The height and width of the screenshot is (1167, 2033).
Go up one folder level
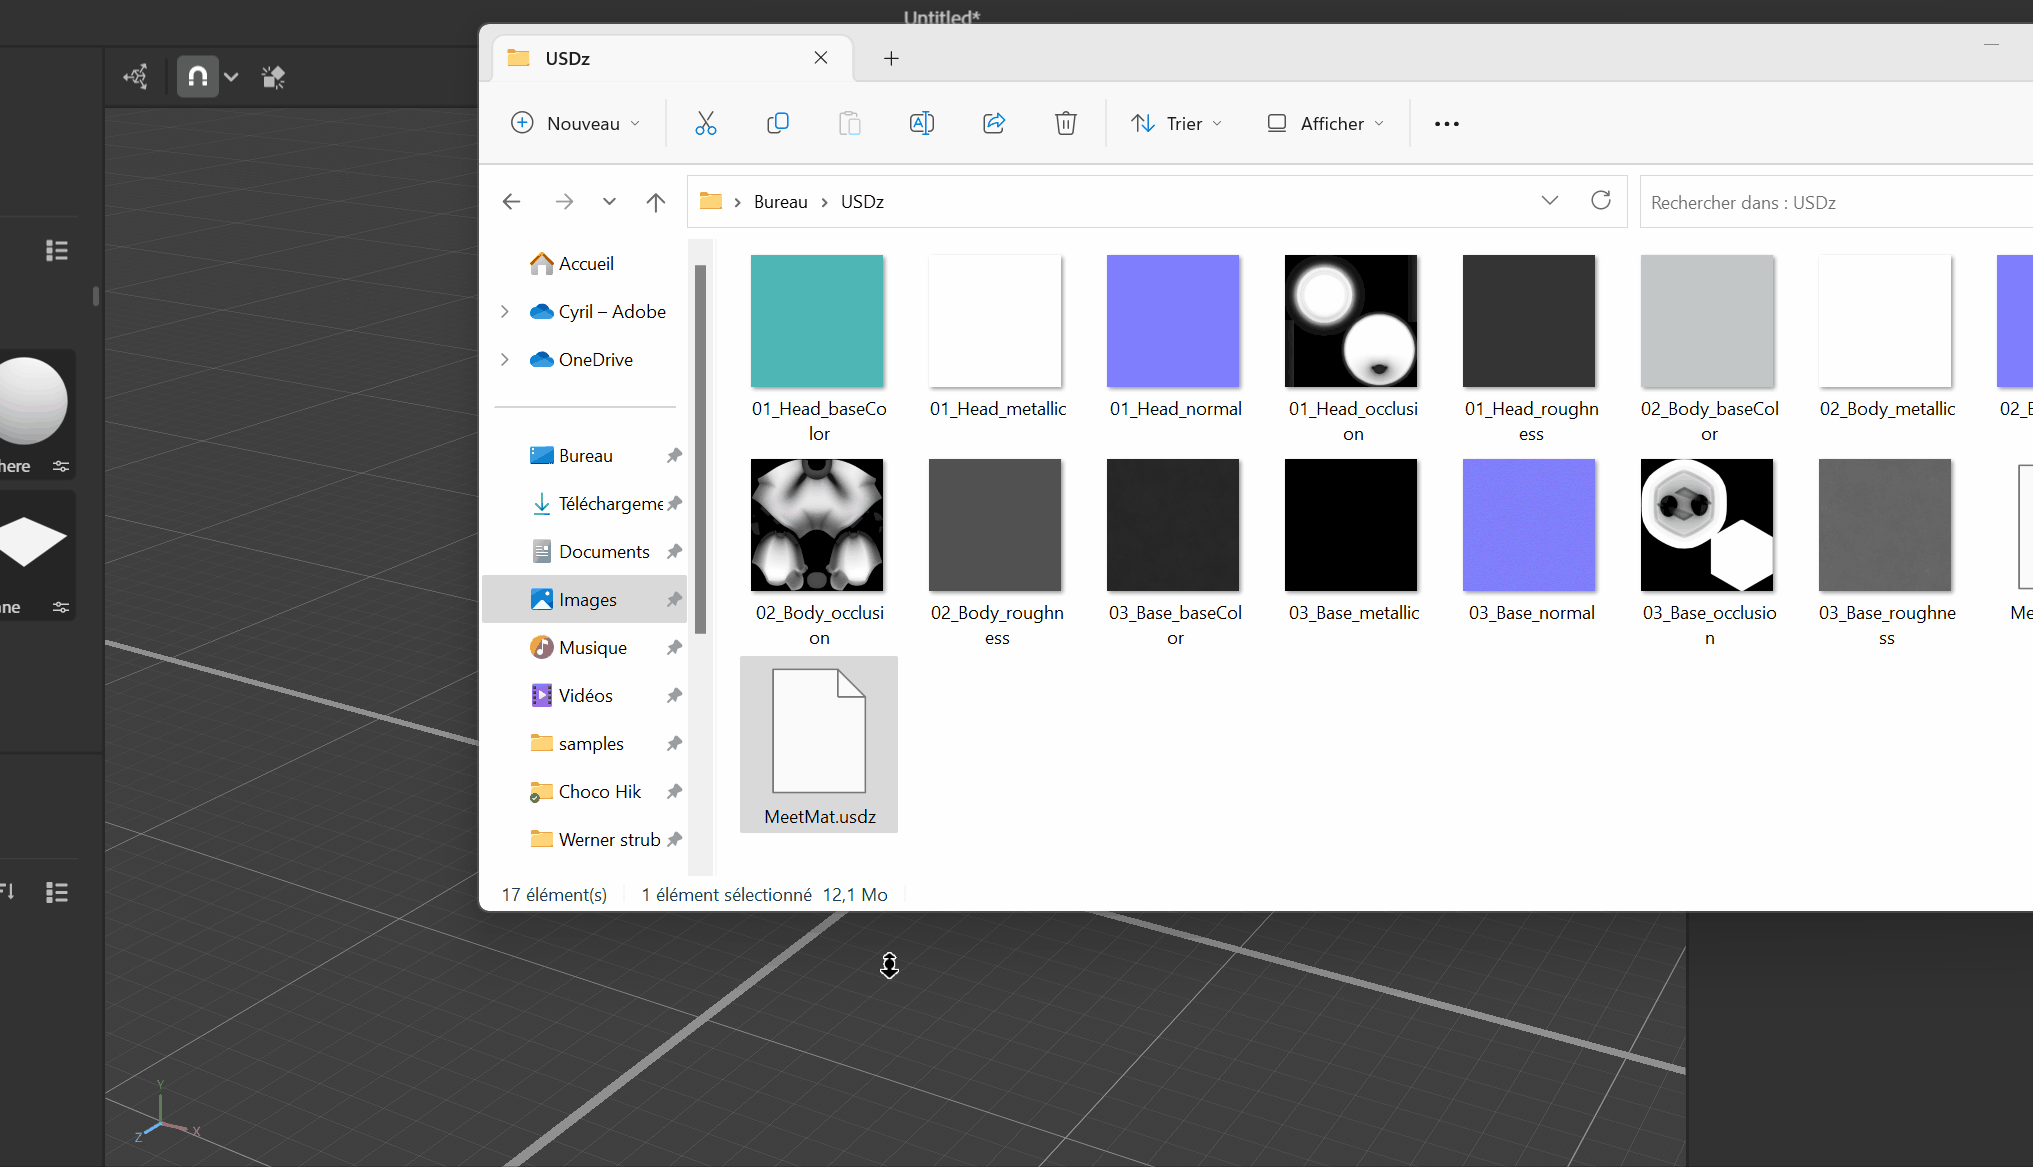coord(655,202)
